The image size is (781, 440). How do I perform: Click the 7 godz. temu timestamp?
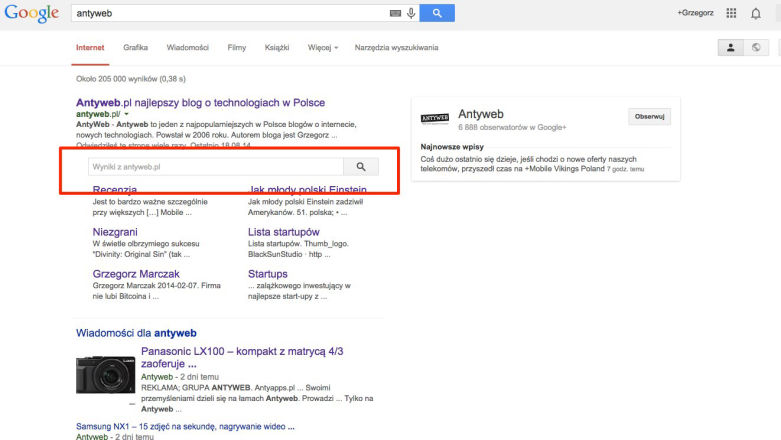(x=625, y=169)
